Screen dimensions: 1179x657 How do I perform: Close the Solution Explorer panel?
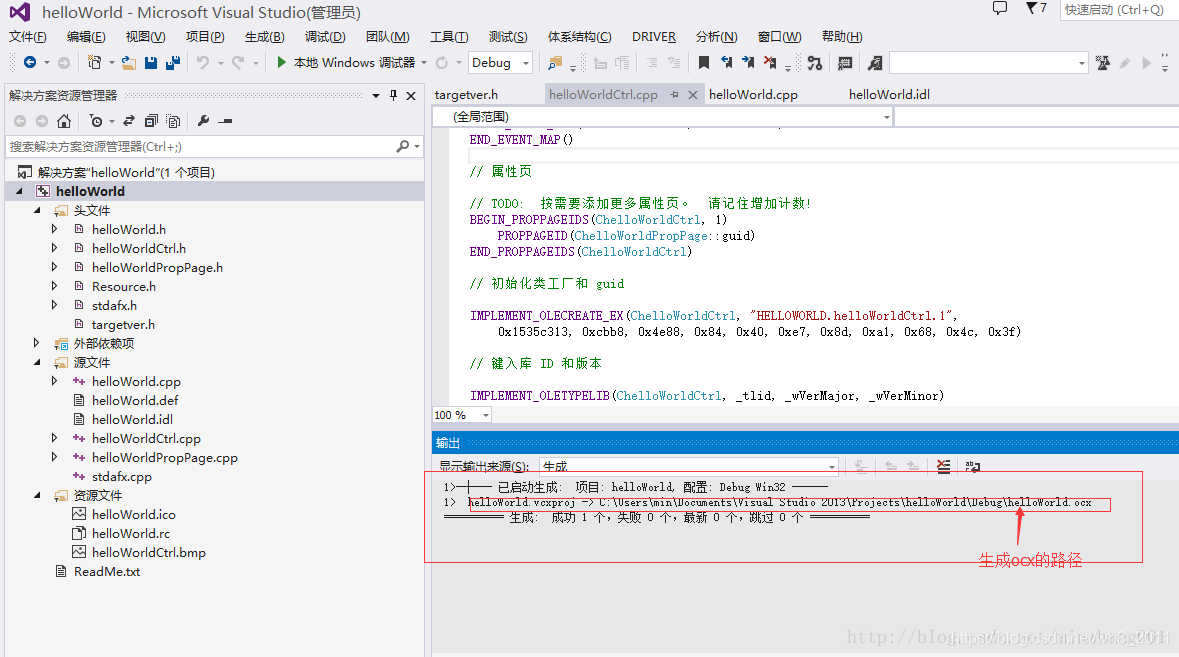click(x=411, y=95)
